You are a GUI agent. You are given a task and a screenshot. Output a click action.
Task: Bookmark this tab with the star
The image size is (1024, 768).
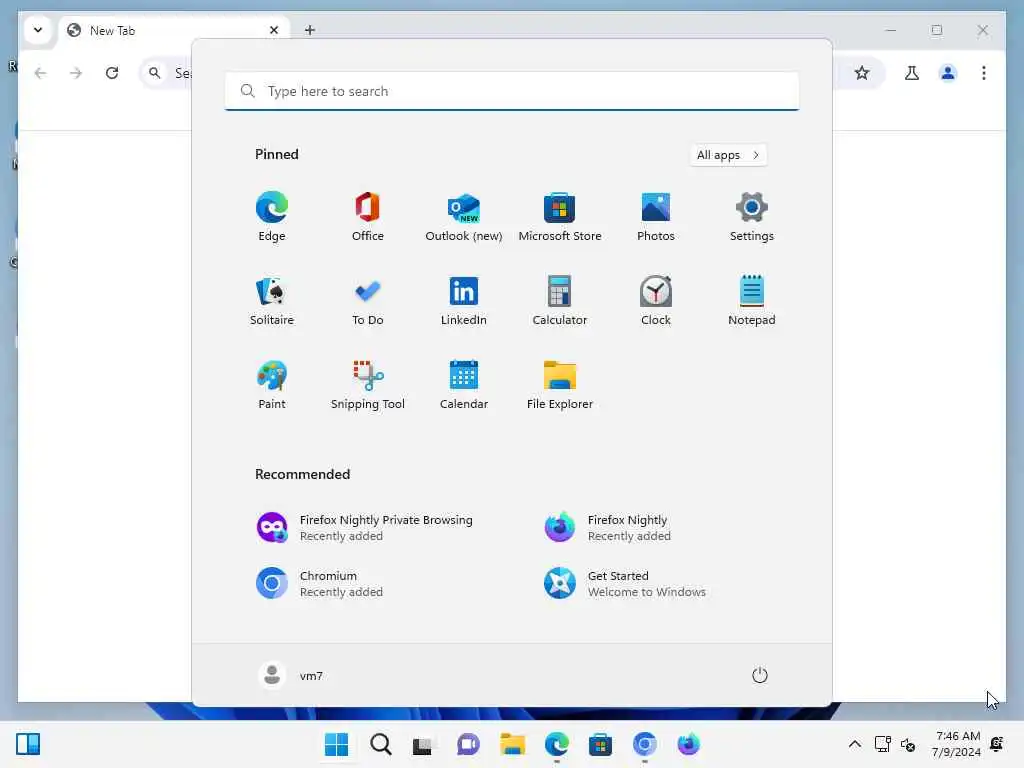click(x=862, y=73)
